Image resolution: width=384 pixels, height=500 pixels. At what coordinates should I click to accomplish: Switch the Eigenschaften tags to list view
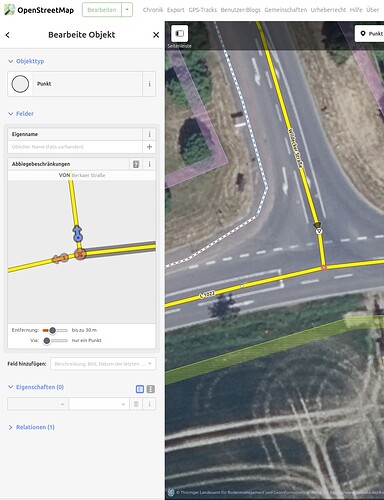click(x=140, y=389)
